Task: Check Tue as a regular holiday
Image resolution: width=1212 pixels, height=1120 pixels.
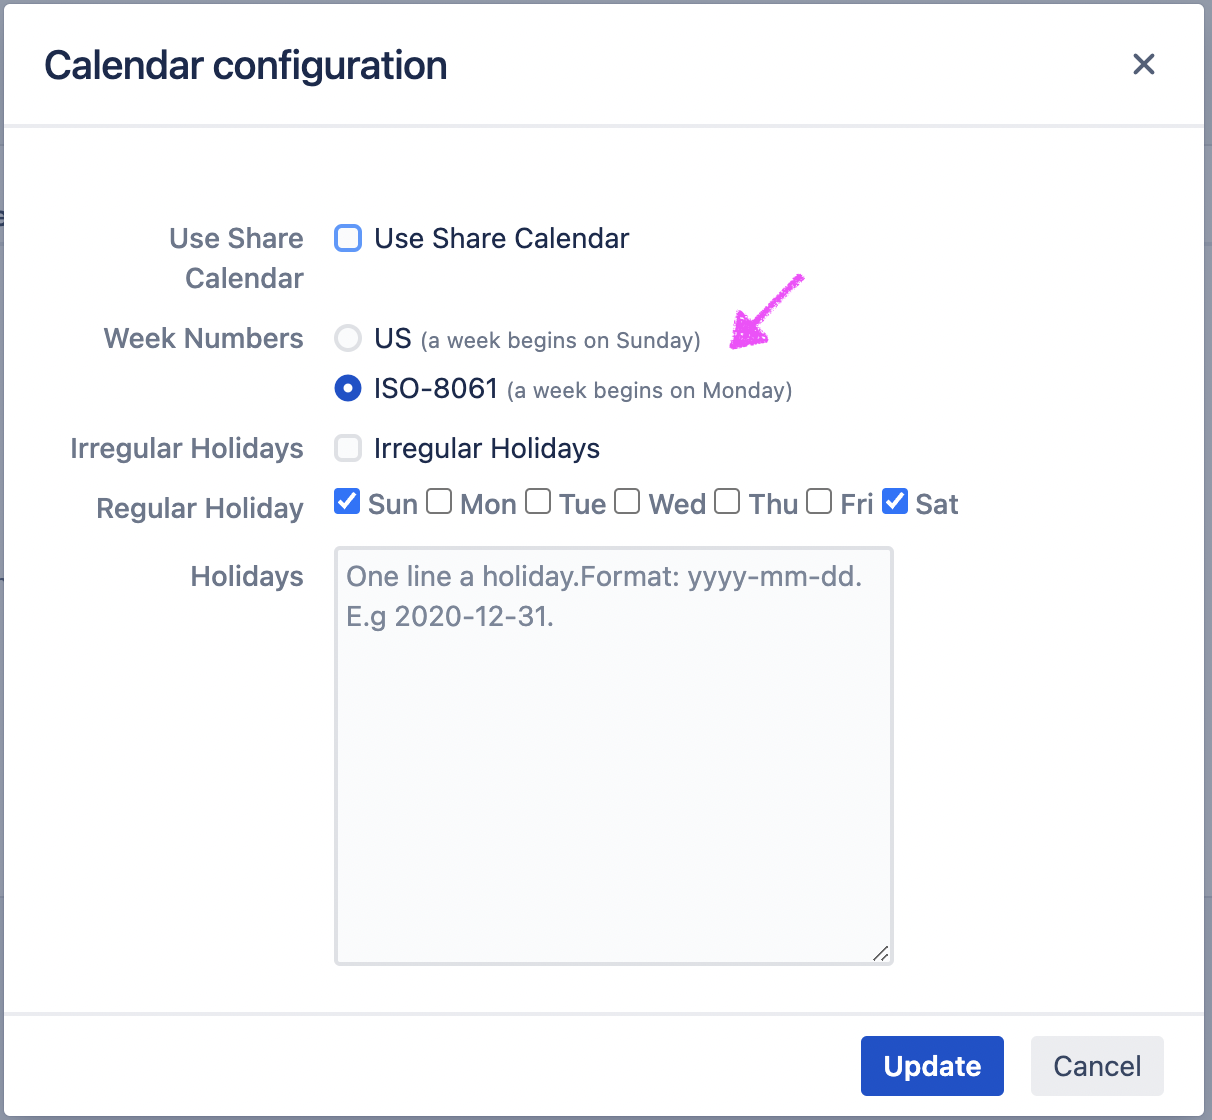Action: click(538, 501)
